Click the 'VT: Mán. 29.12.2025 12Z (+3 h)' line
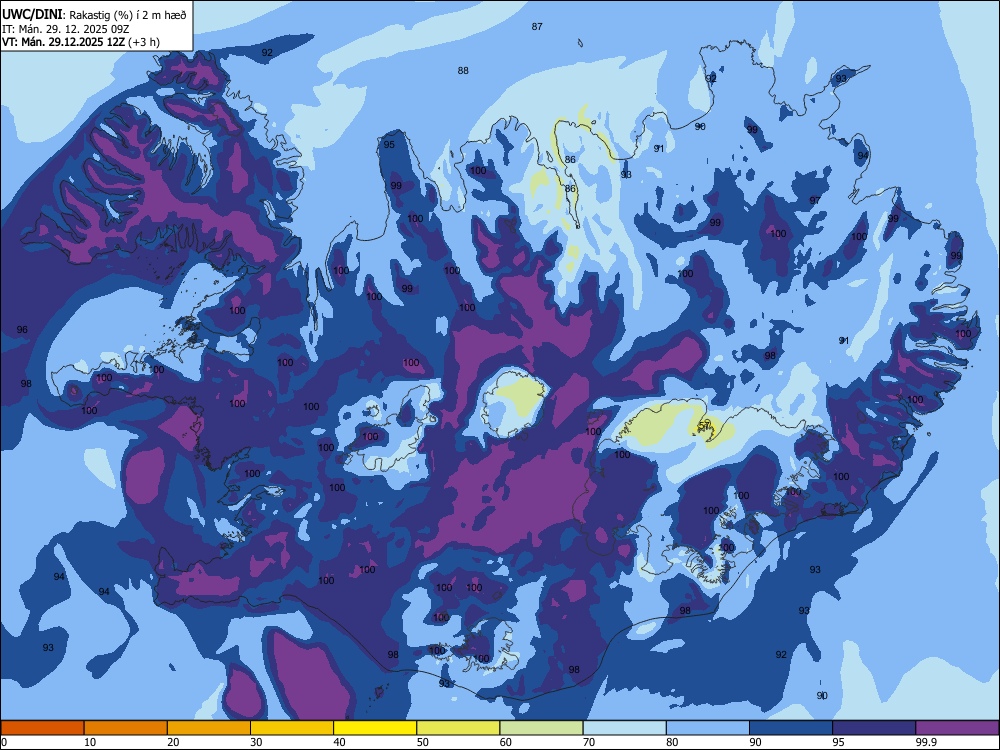The width and height of the screenshot is (1000, 750). click(81, 42)
